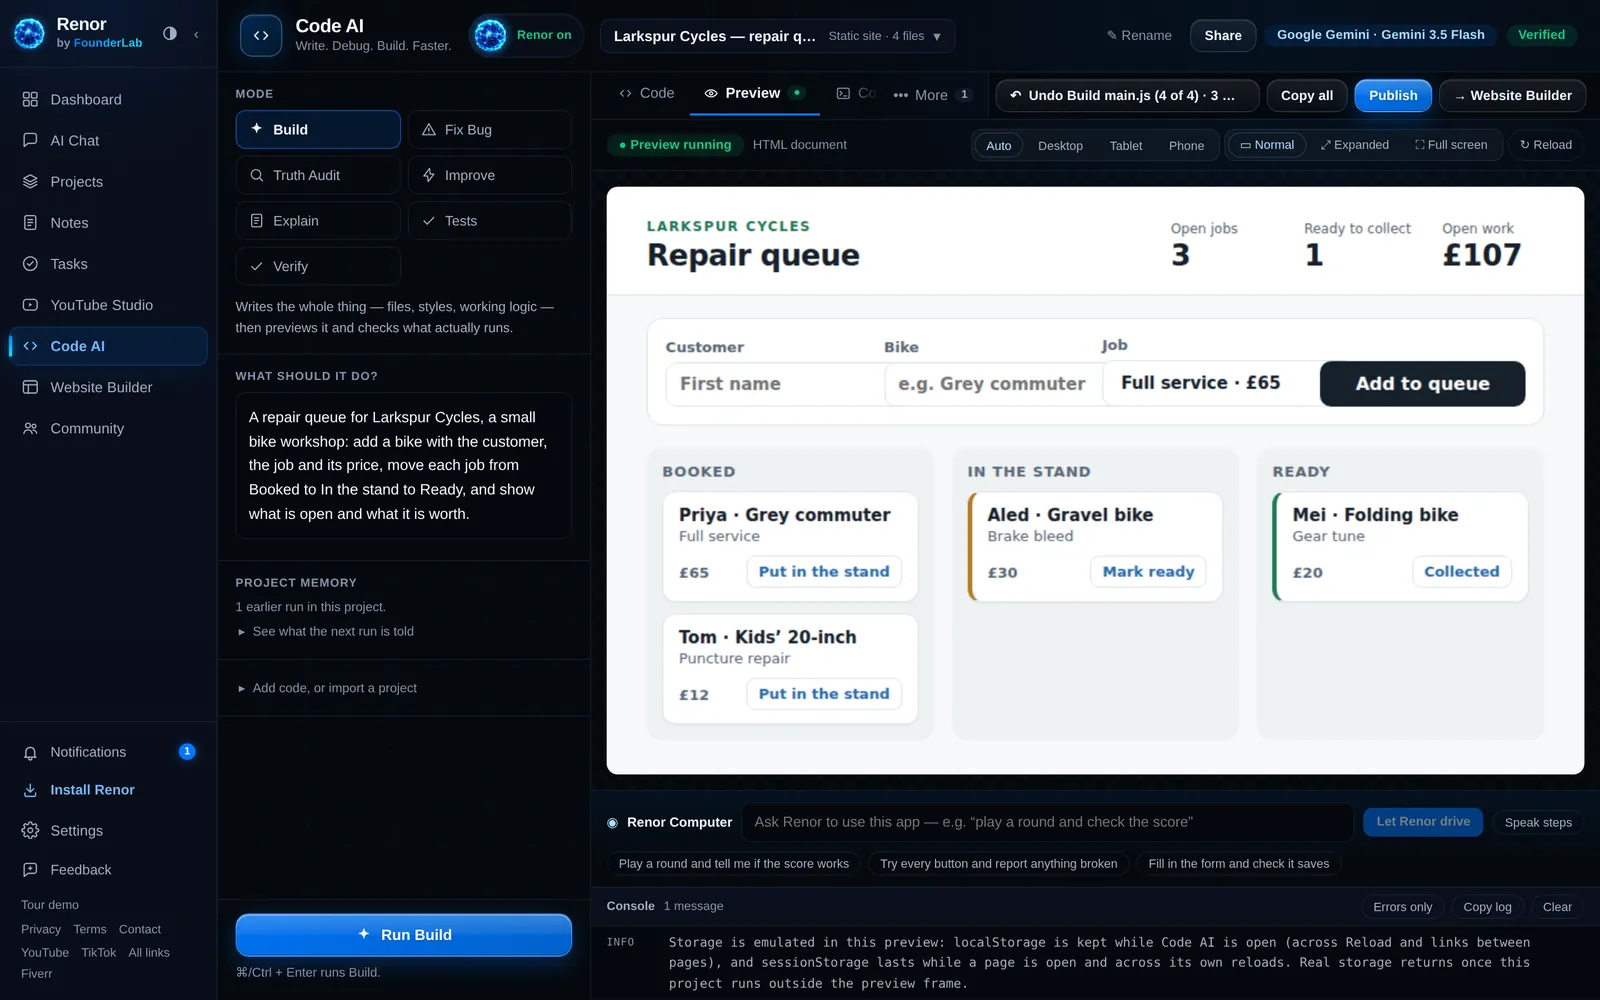
Task: Select Fix Bug mode
Action: click(490, 129)
